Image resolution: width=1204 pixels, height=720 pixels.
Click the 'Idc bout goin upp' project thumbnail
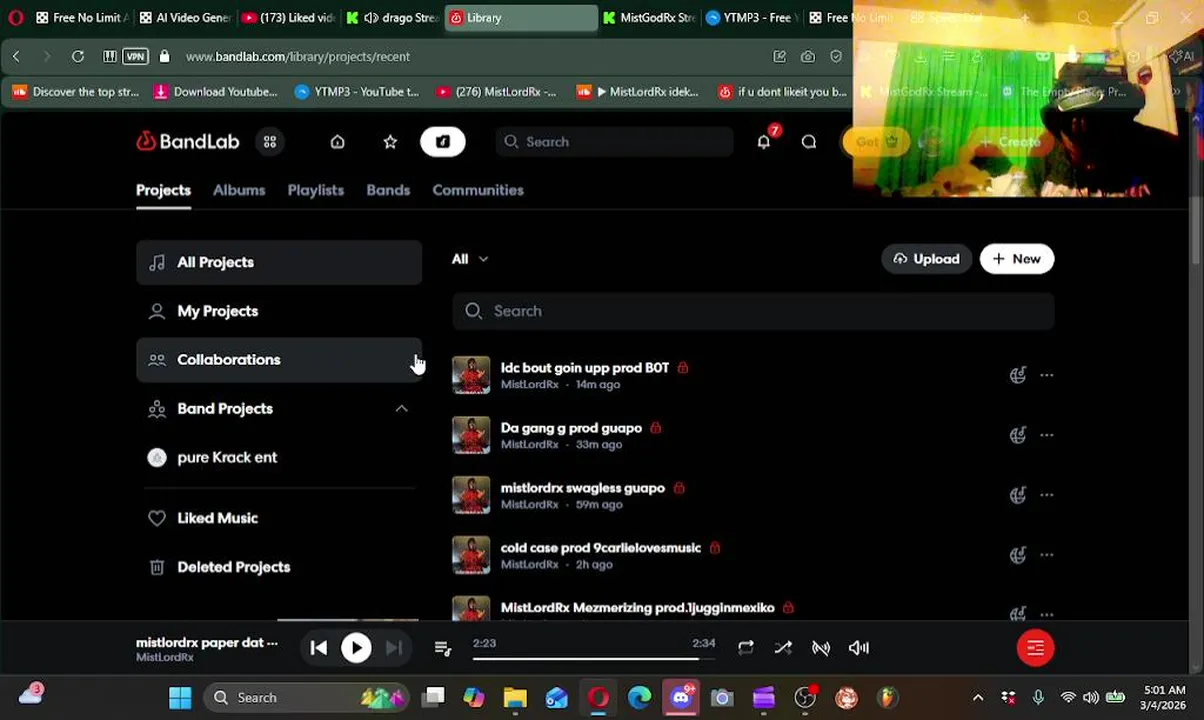pos(471,375)
